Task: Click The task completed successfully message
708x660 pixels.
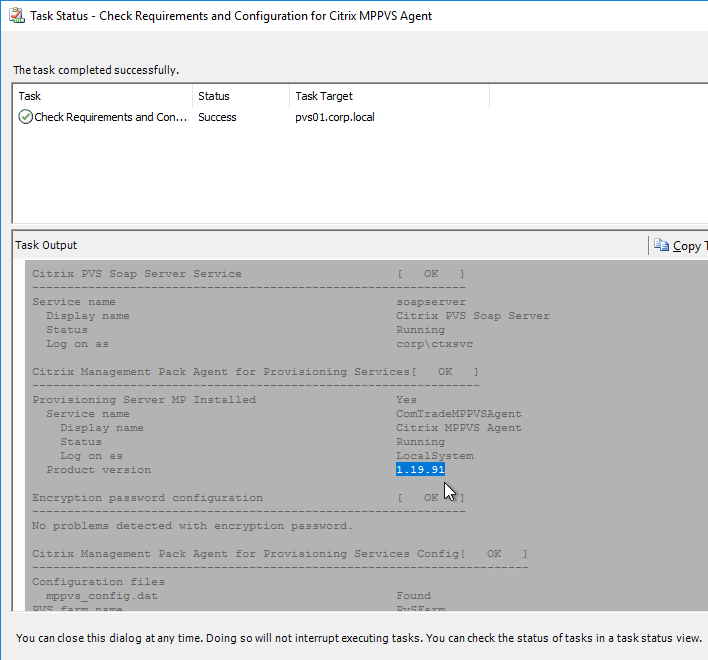Action: [96, 70]
